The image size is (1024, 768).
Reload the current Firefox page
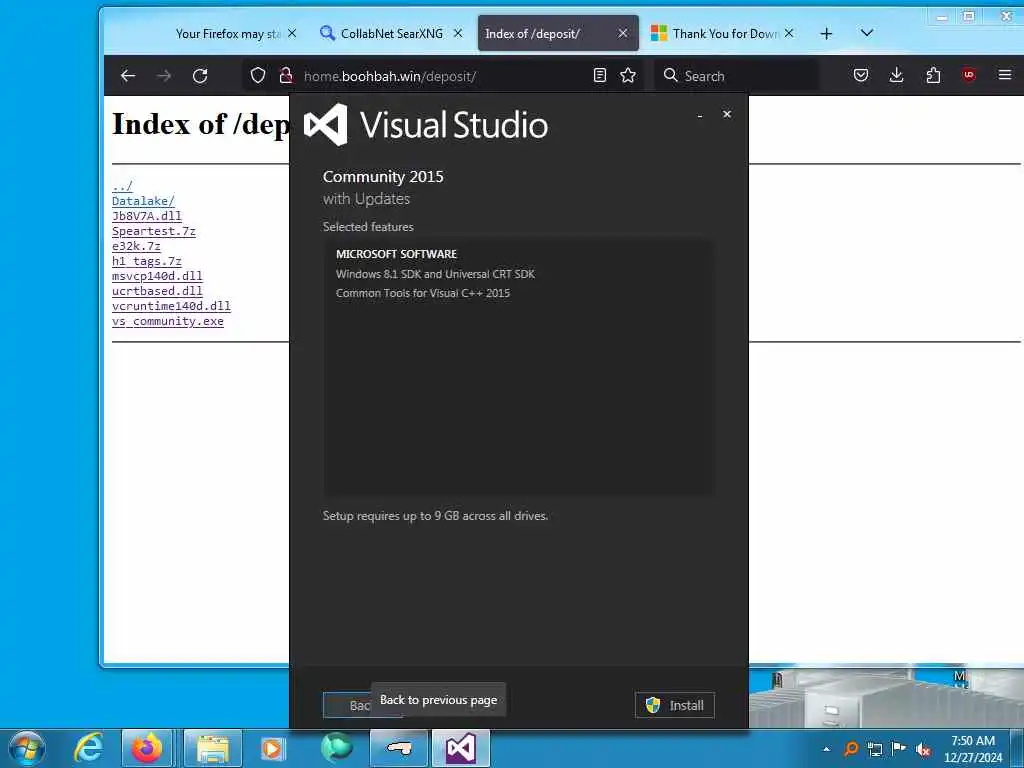click(200, 76)
